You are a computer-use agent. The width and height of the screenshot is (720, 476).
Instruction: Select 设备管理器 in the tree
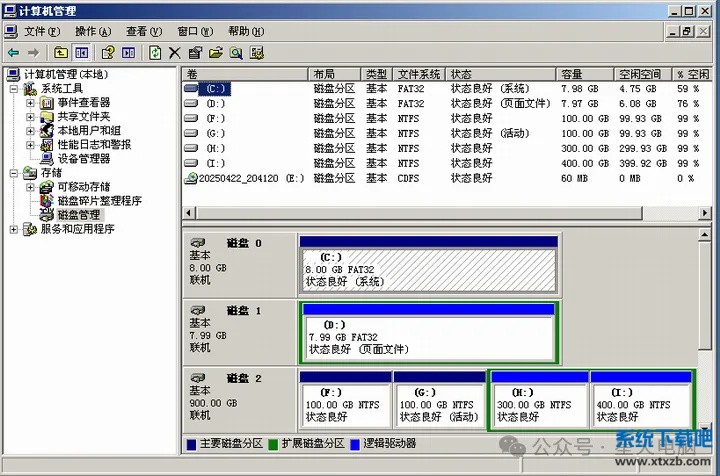pyautogui.click(x=83, y=158)
